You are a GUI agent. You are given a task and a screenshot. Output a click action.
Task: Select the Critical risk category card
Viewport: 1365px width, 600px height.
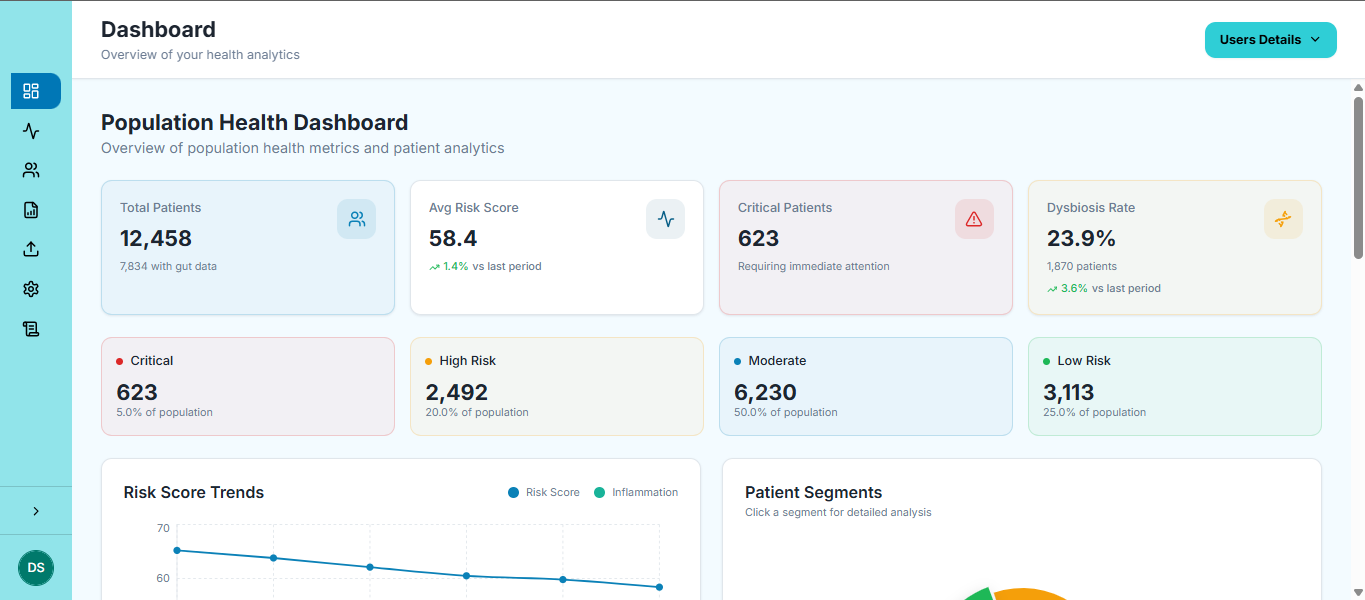247,386
